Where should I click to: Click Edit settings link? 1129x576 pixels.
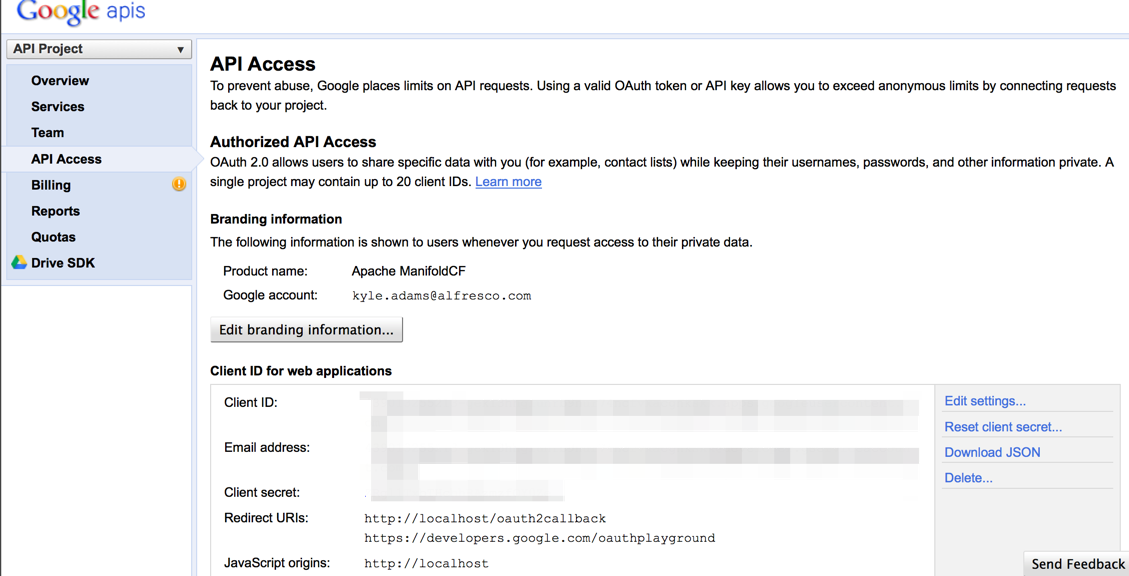click(x=985, y=401)
